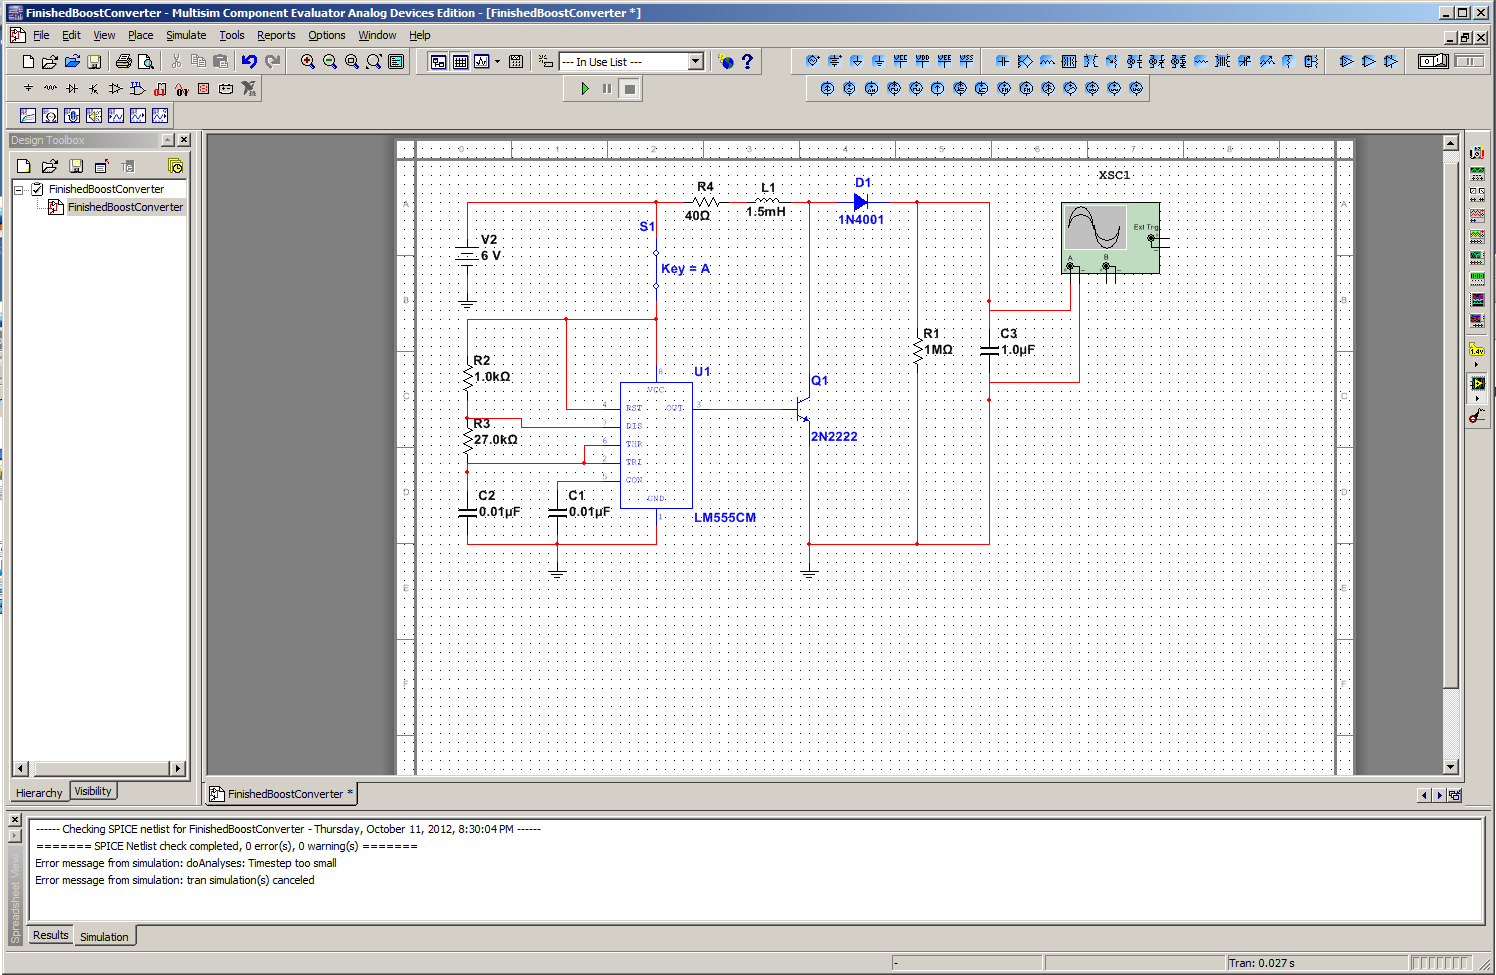
Task: Switch to the Simulation tab in the spreadsheet view
Action: pos(104,937)
